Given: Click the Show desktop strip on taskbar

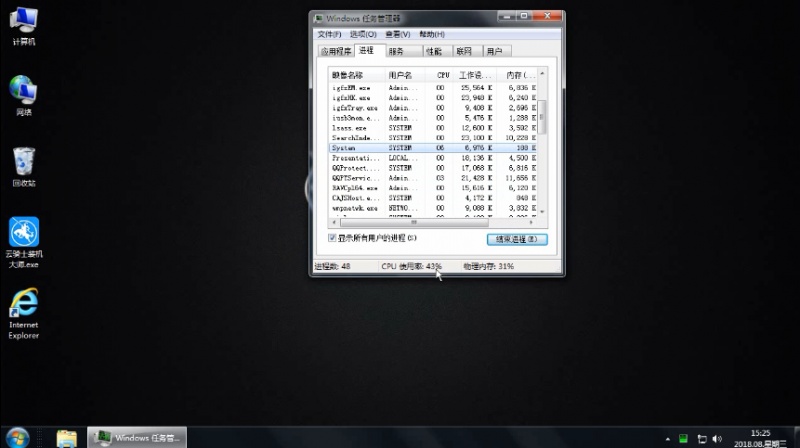Looking at the screenshot, I should pos(796,438).
